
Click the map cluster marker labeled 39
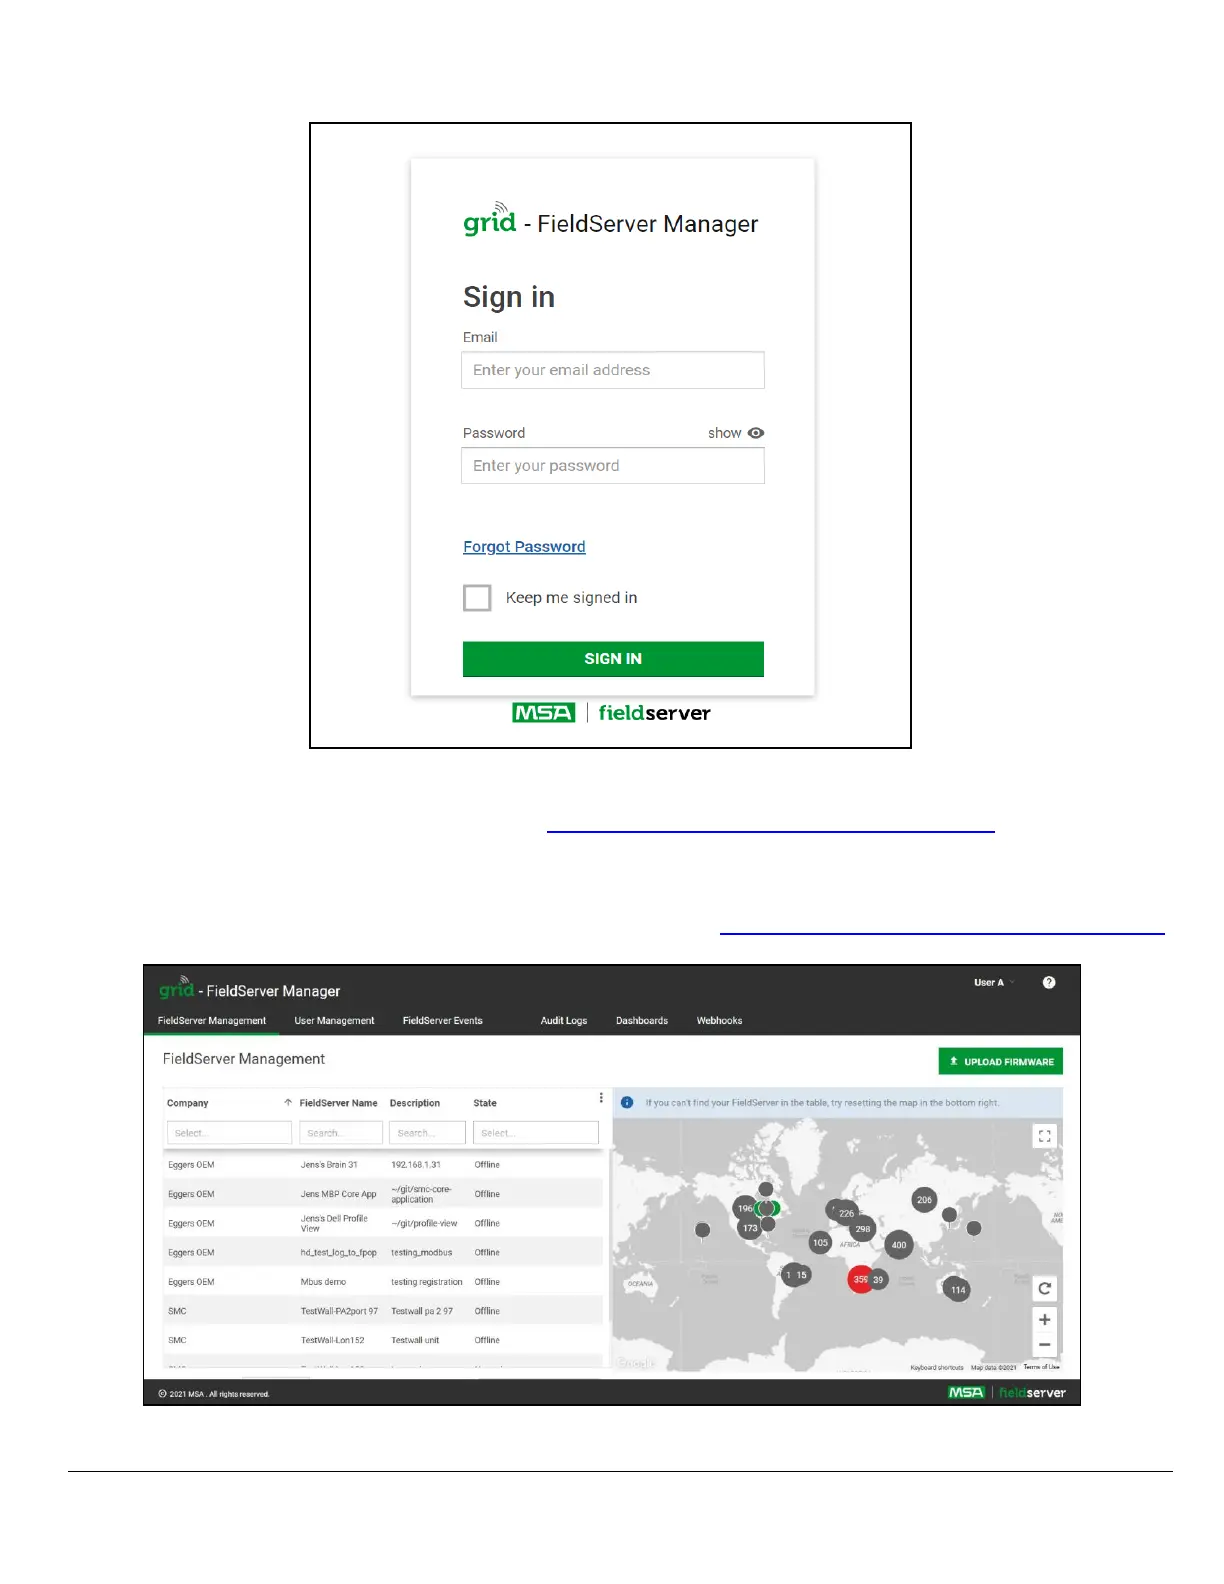pyautogui.click(x=878, y=1280)
